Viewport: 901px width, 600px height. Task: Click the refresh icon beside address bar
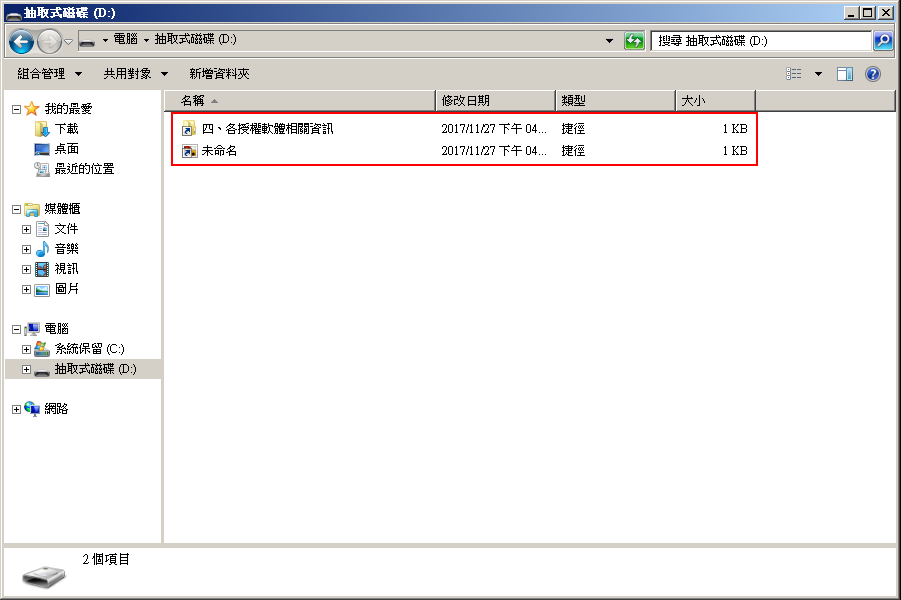(x=634, y=41)
